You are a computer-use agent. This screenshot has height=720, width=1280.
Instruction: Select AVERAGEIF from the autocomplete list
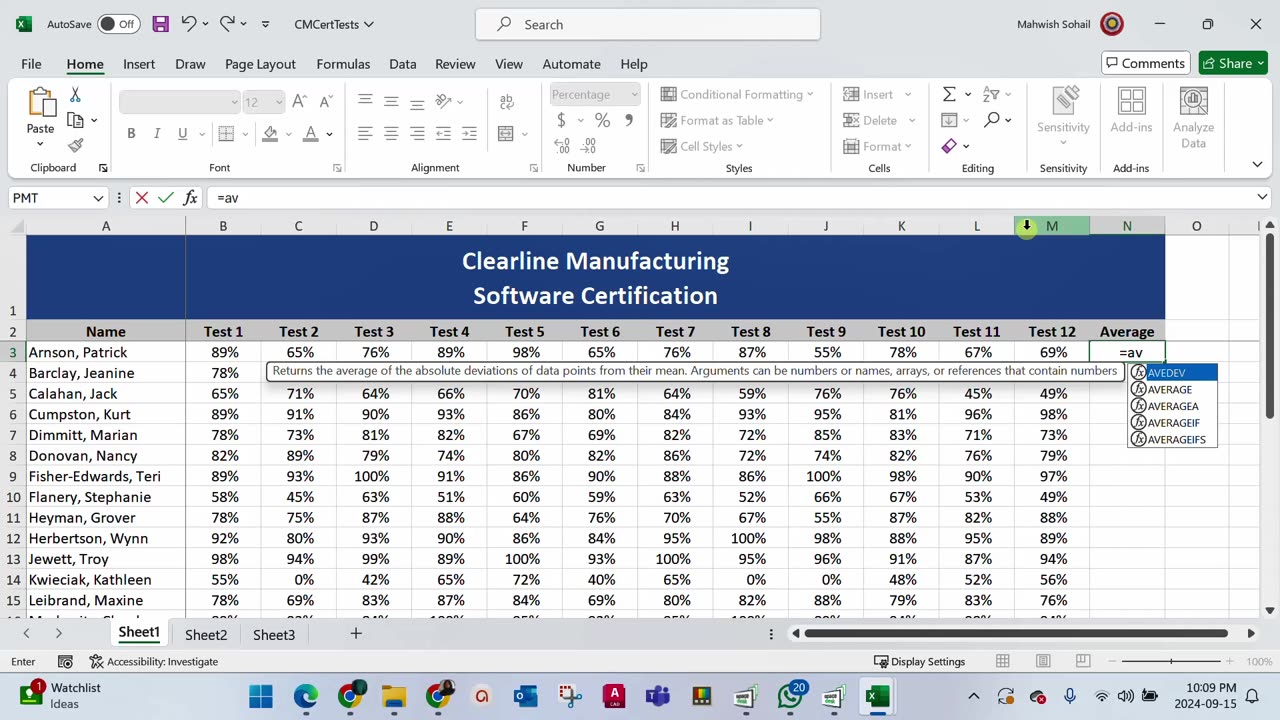1174,423
